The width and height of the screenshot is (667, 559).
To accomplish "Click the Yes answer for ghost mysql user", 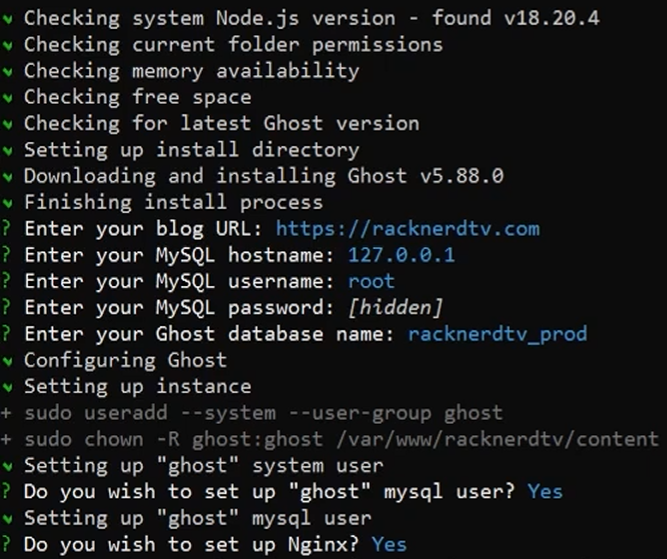I will (x=545, y=492).
